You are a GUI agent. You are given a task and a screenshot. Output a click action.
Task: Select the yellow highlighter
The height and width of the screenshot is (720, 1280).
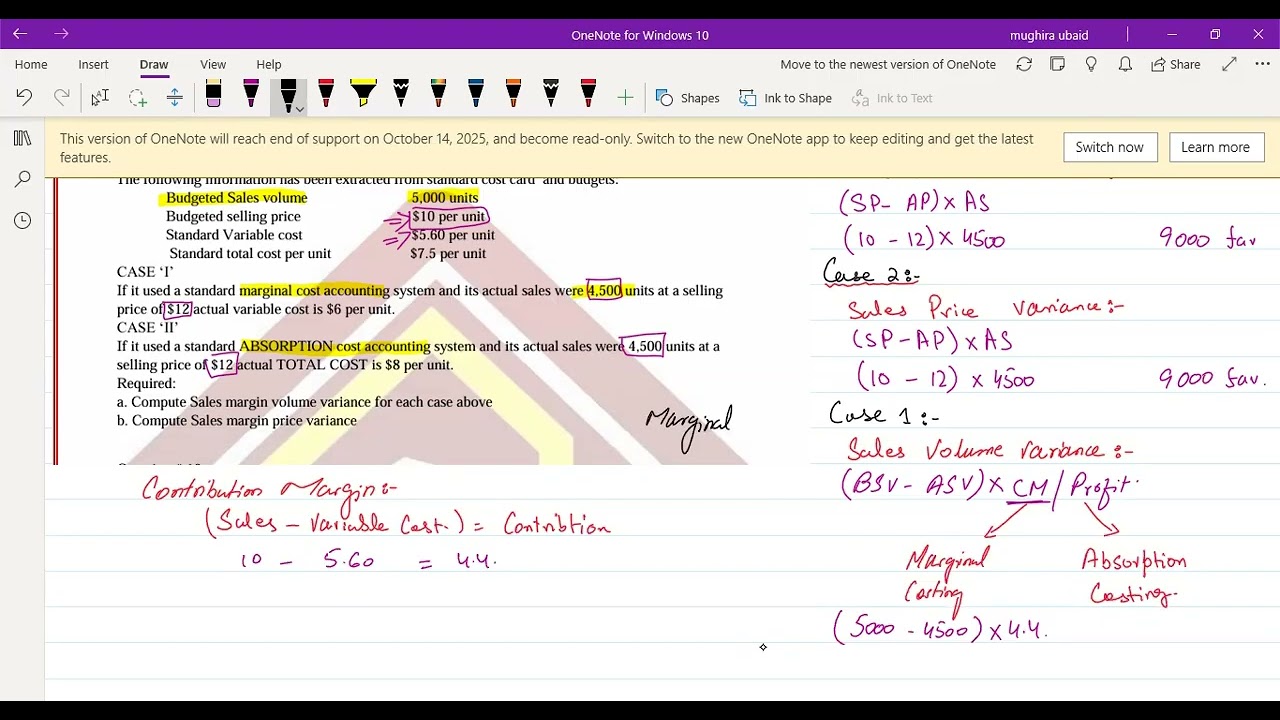(363, 95)
